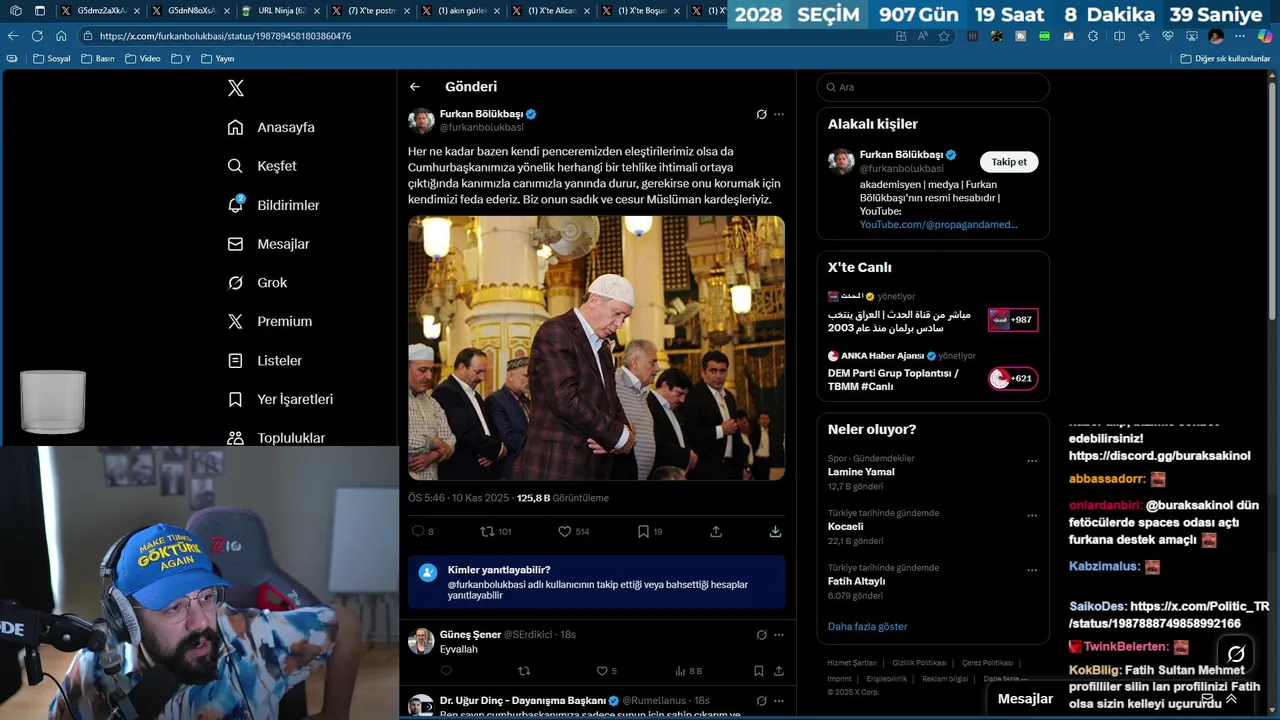
Task: Add this page to favorites (star icon)
Action: tap(944, 36)
